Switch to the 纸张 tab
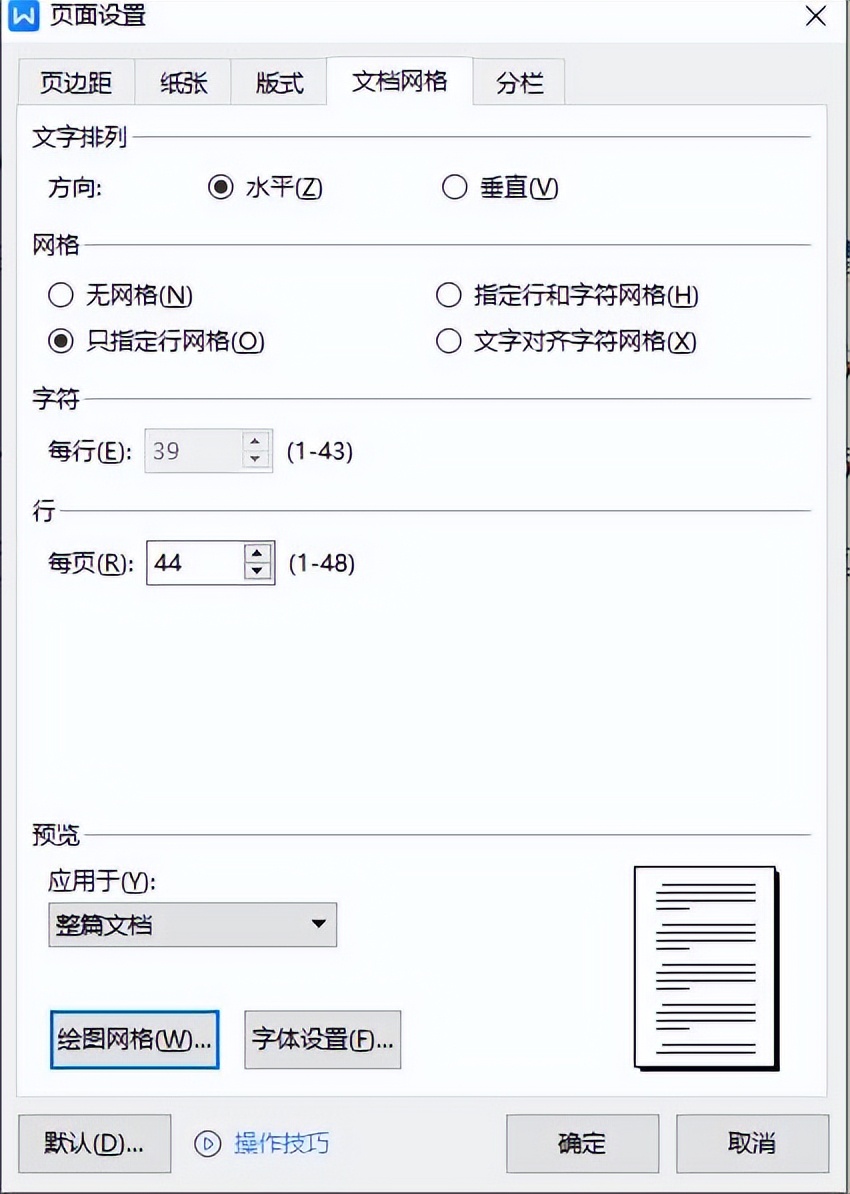This screenshot has height=1194, width=850. click(x=184, y=82)
